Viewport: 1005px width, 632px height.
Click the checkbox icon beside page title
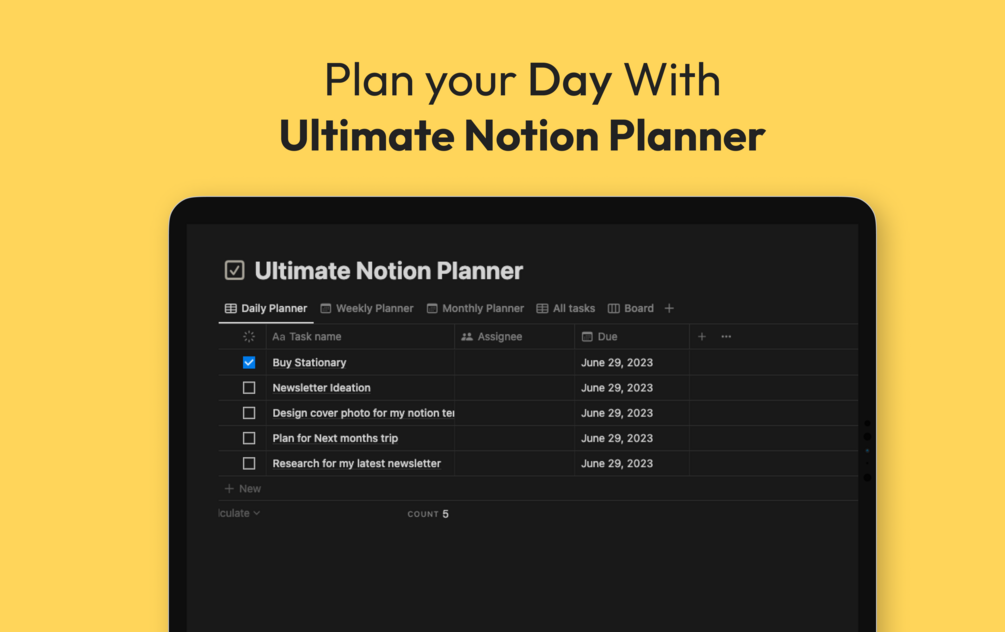tap(235, 270)
